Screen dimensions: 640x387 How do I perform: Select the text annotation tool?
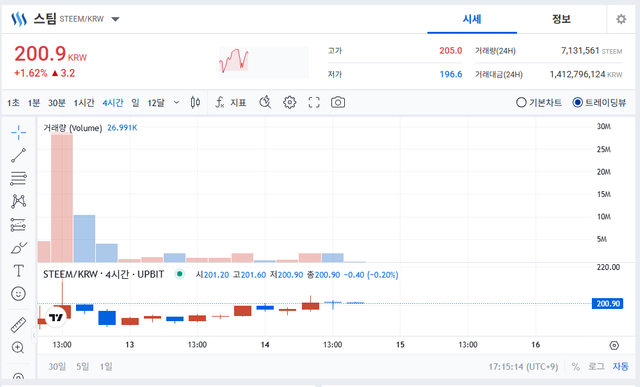18,271
